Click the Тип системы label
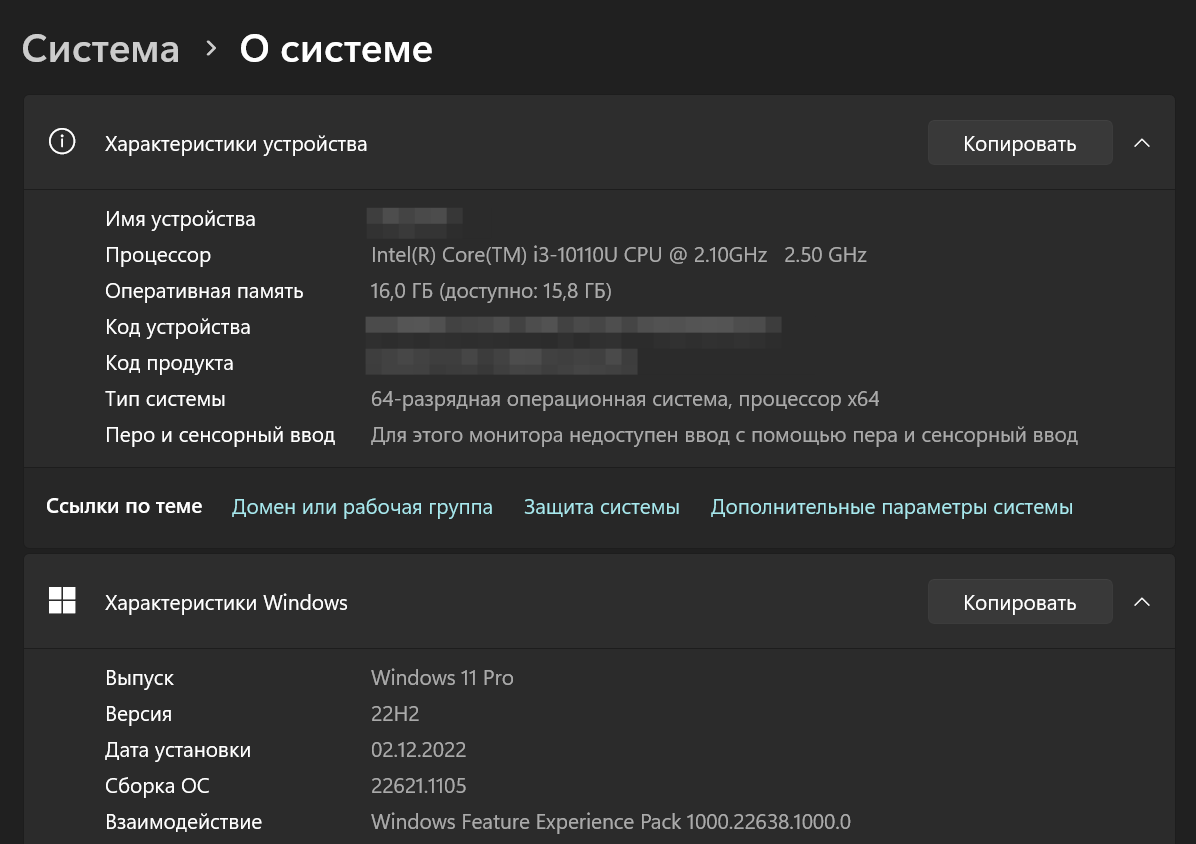Viewport: 1196px width, 844px height. (166, 399)
